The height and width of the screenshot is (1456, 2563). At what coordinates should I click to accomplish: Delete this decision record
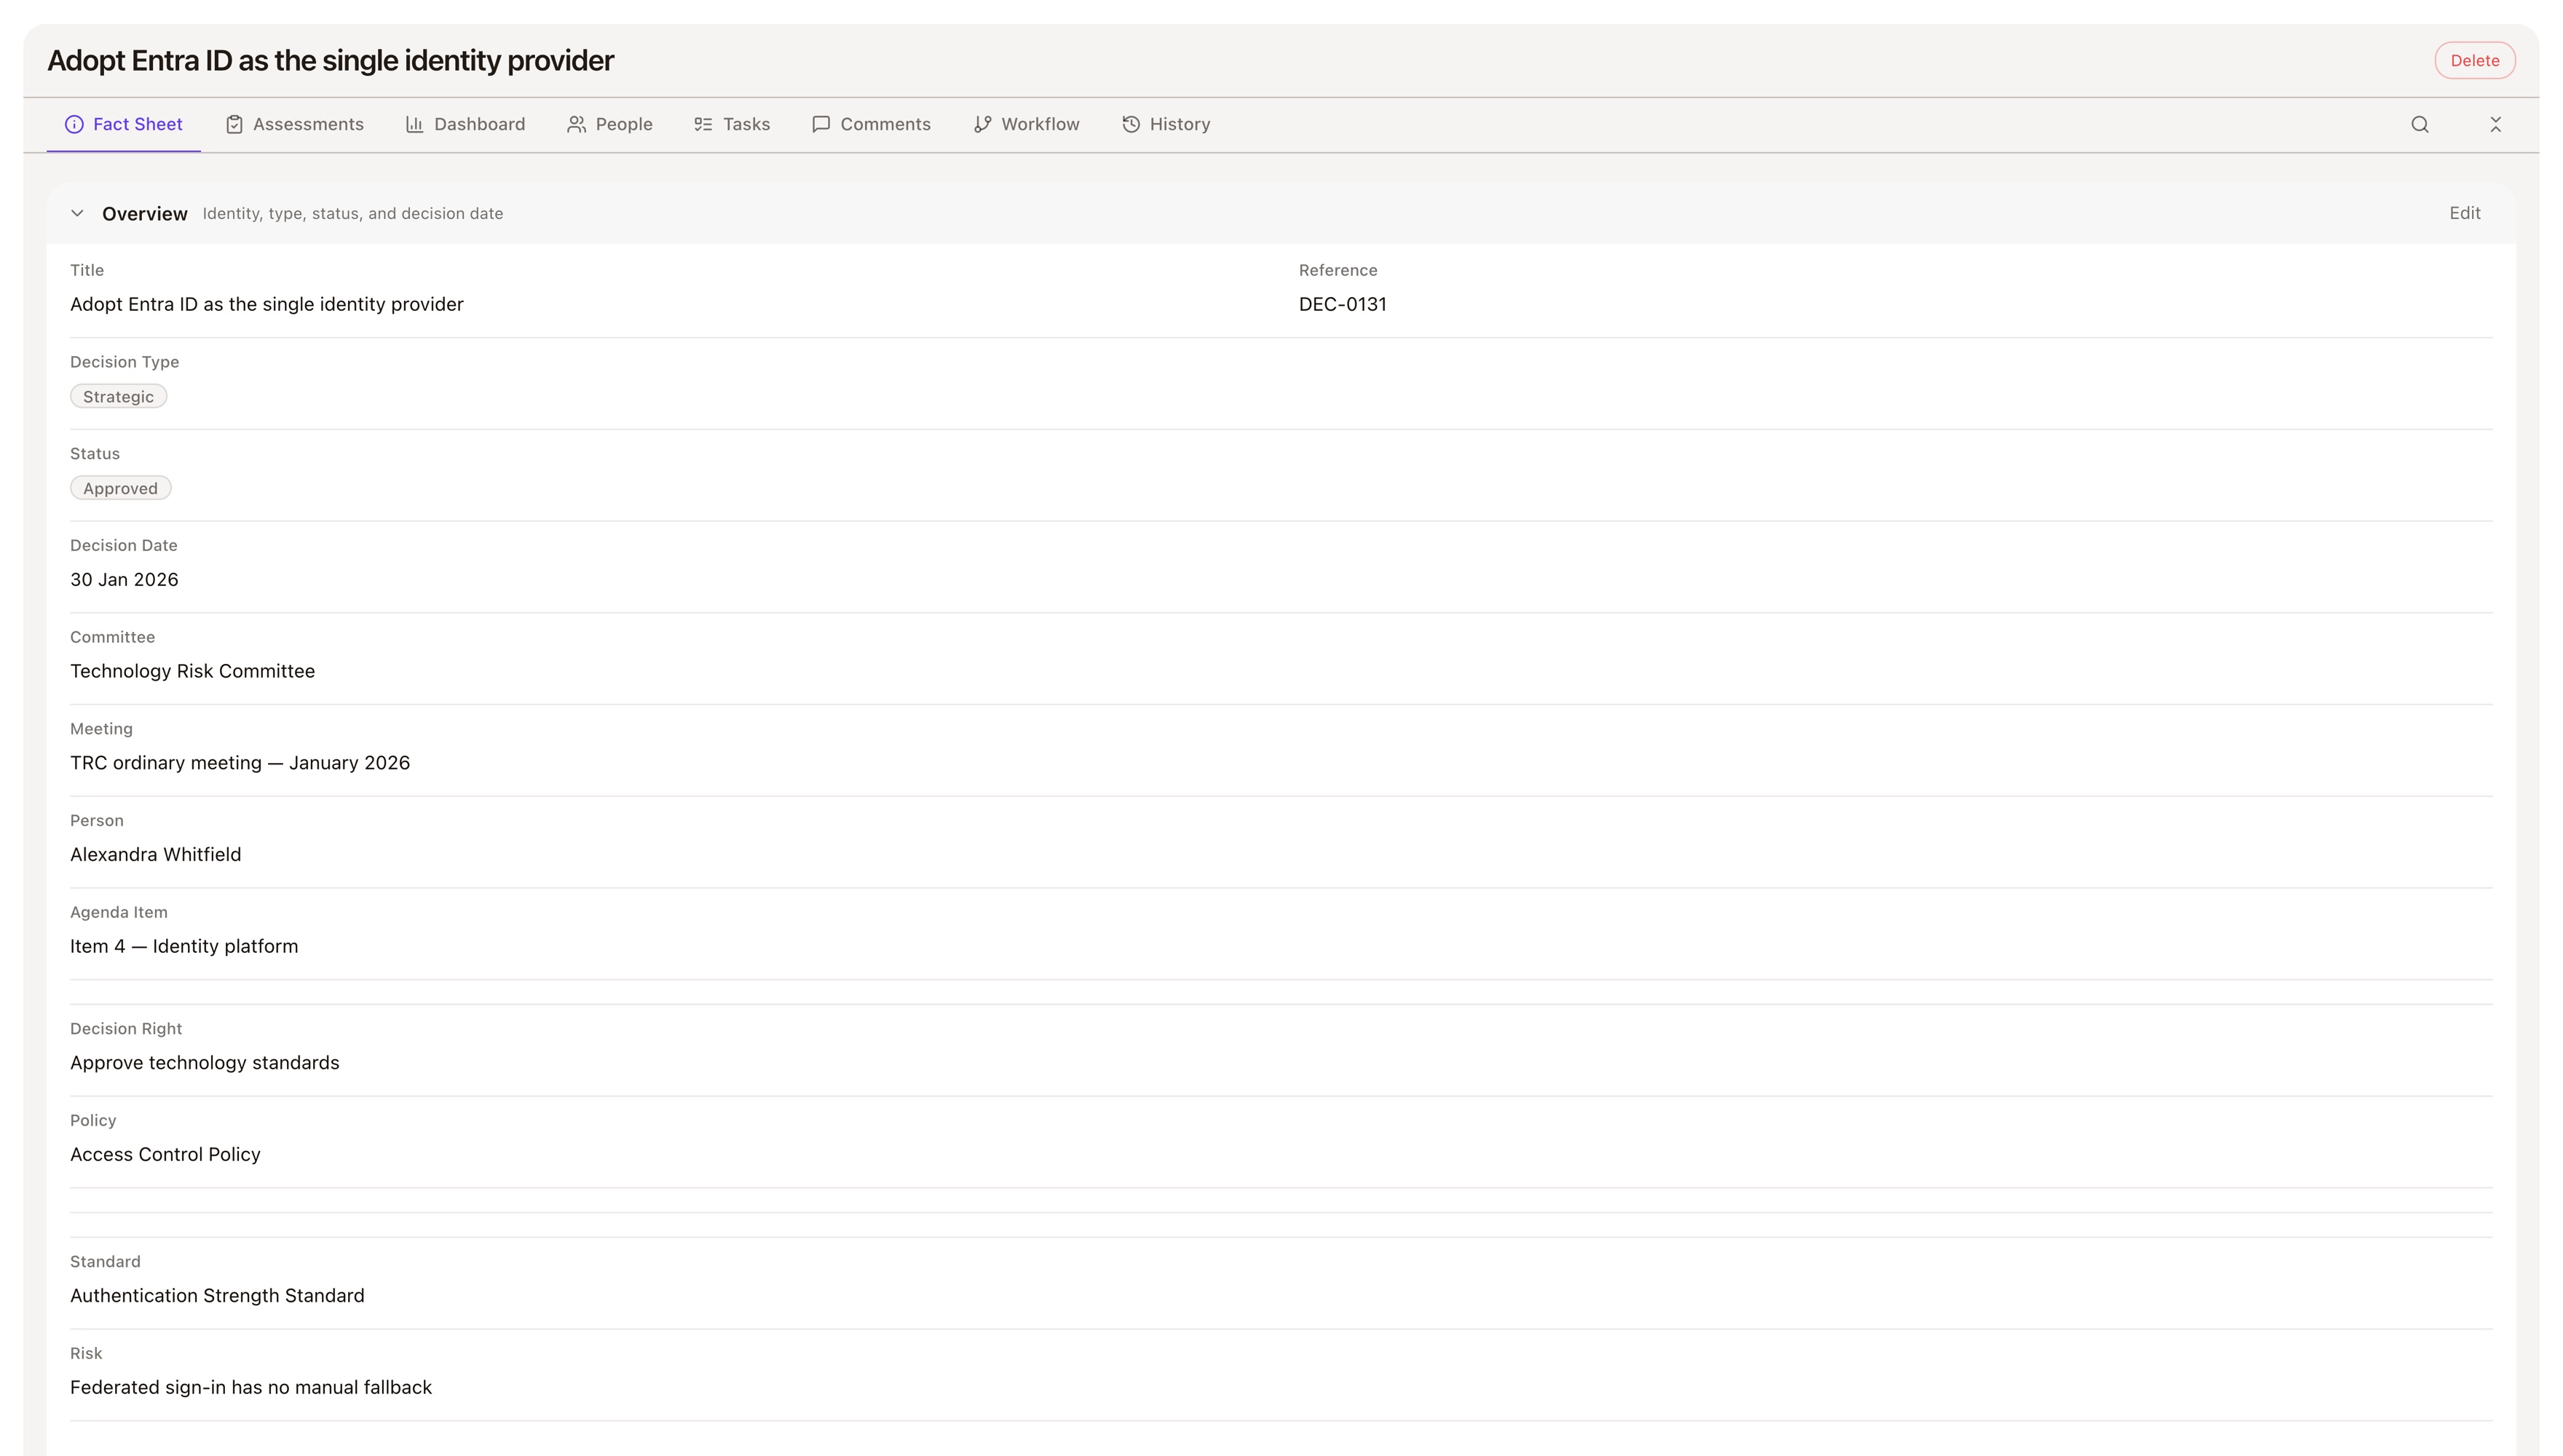tap(2474, 60)
